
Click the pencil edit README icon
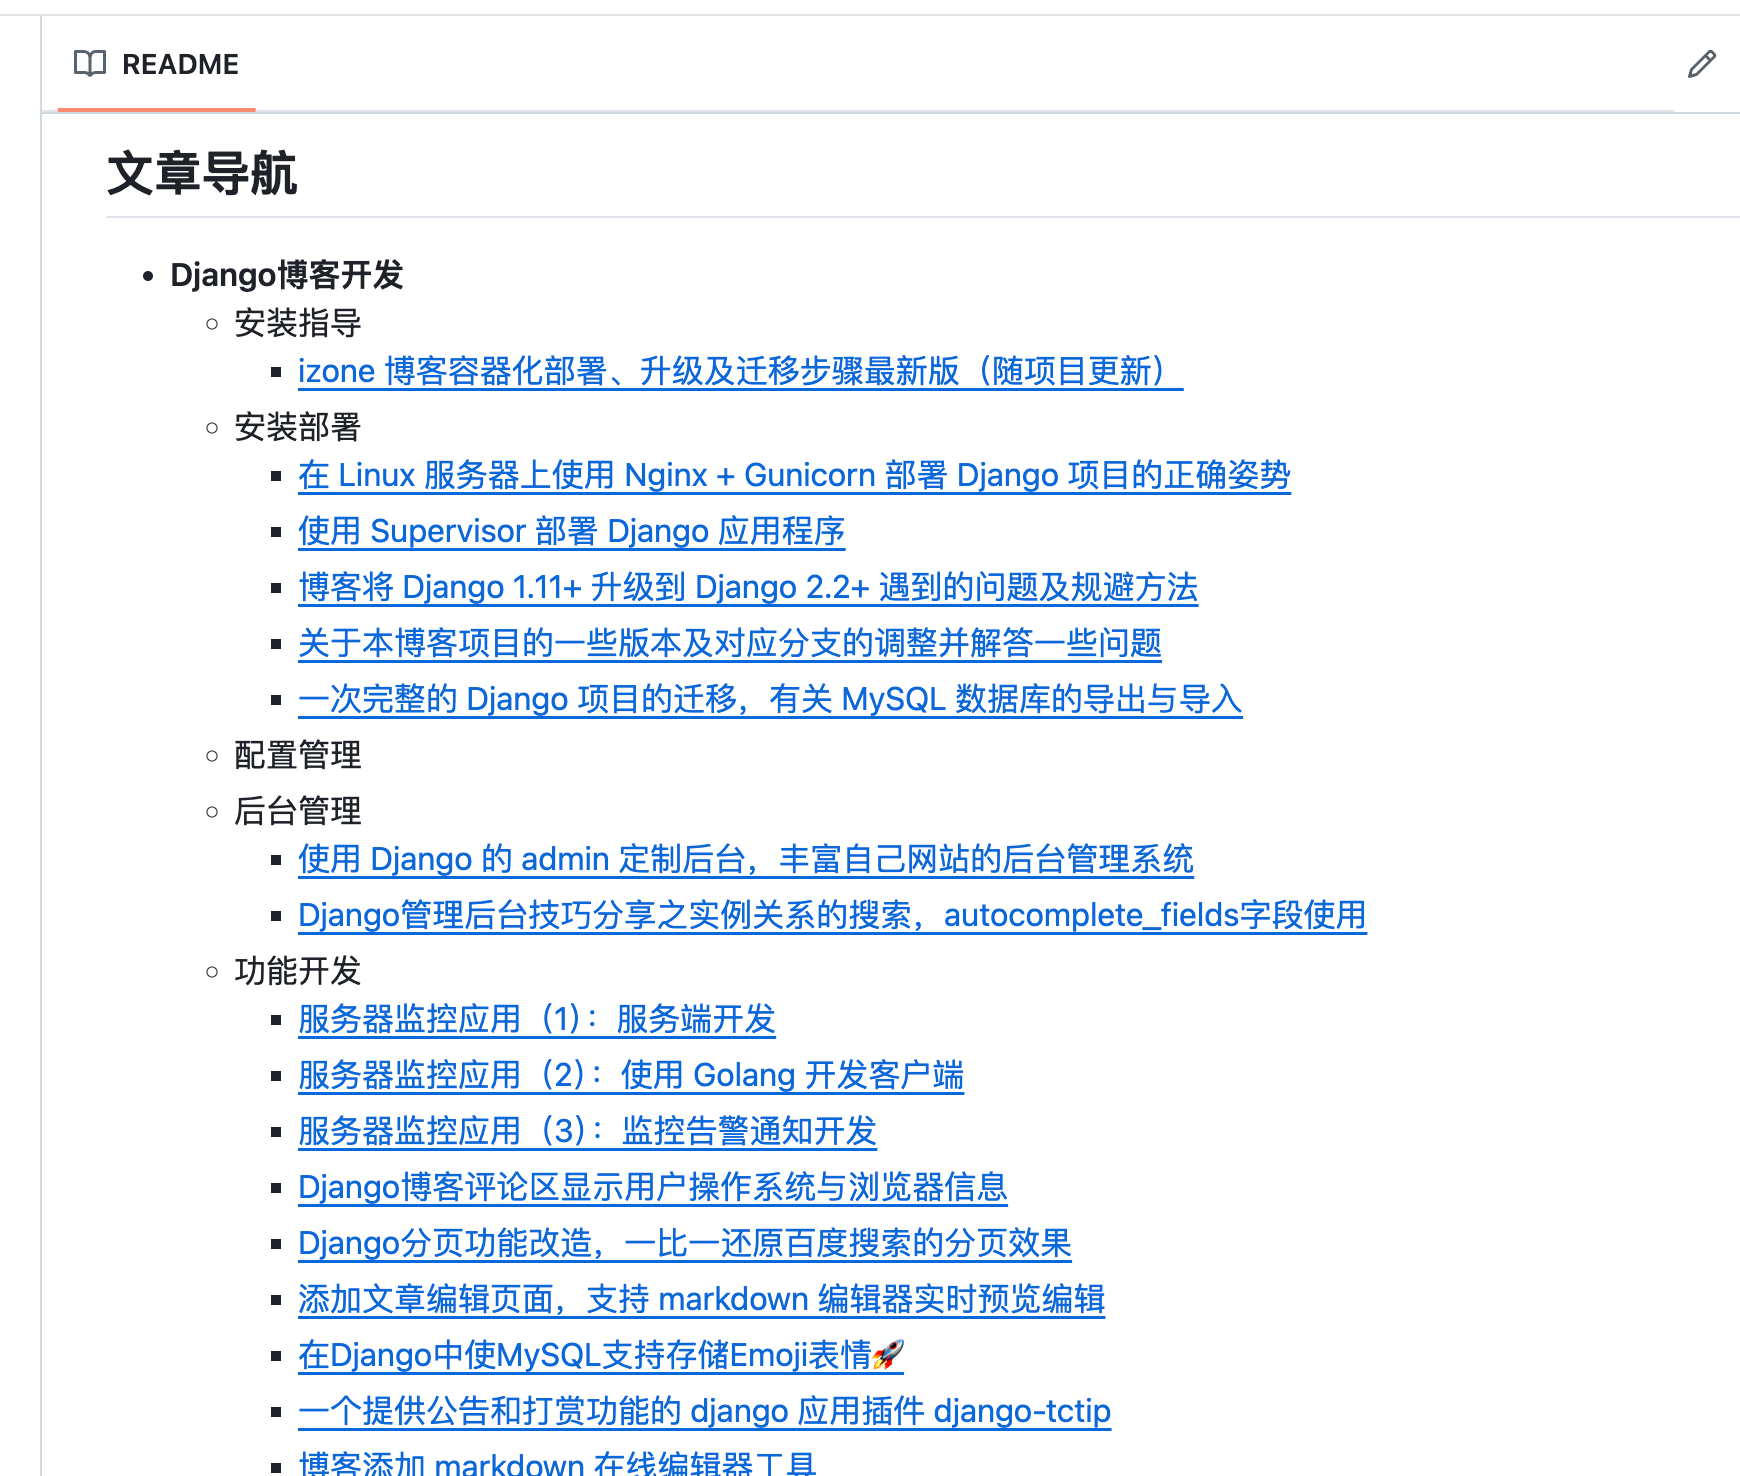pos(1701,64)
